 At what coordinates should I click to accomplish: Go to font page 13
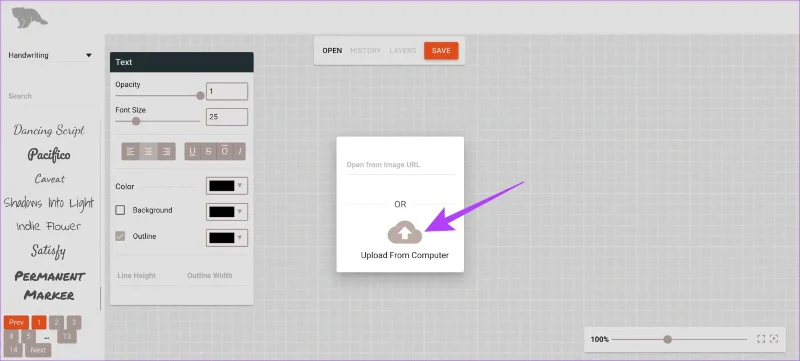point(67,336)
